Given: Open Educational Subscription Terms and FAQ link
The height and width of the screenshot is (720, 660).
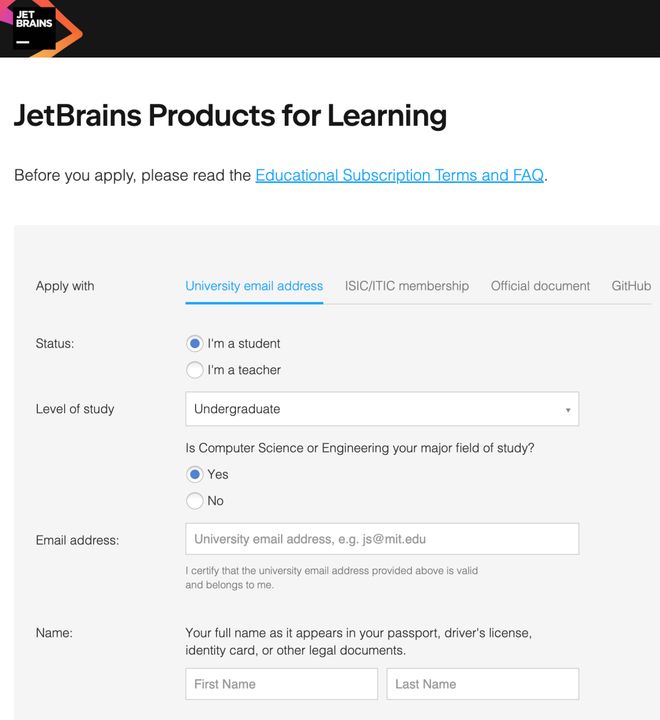Looking at the screenshot, I should [399, 175].
